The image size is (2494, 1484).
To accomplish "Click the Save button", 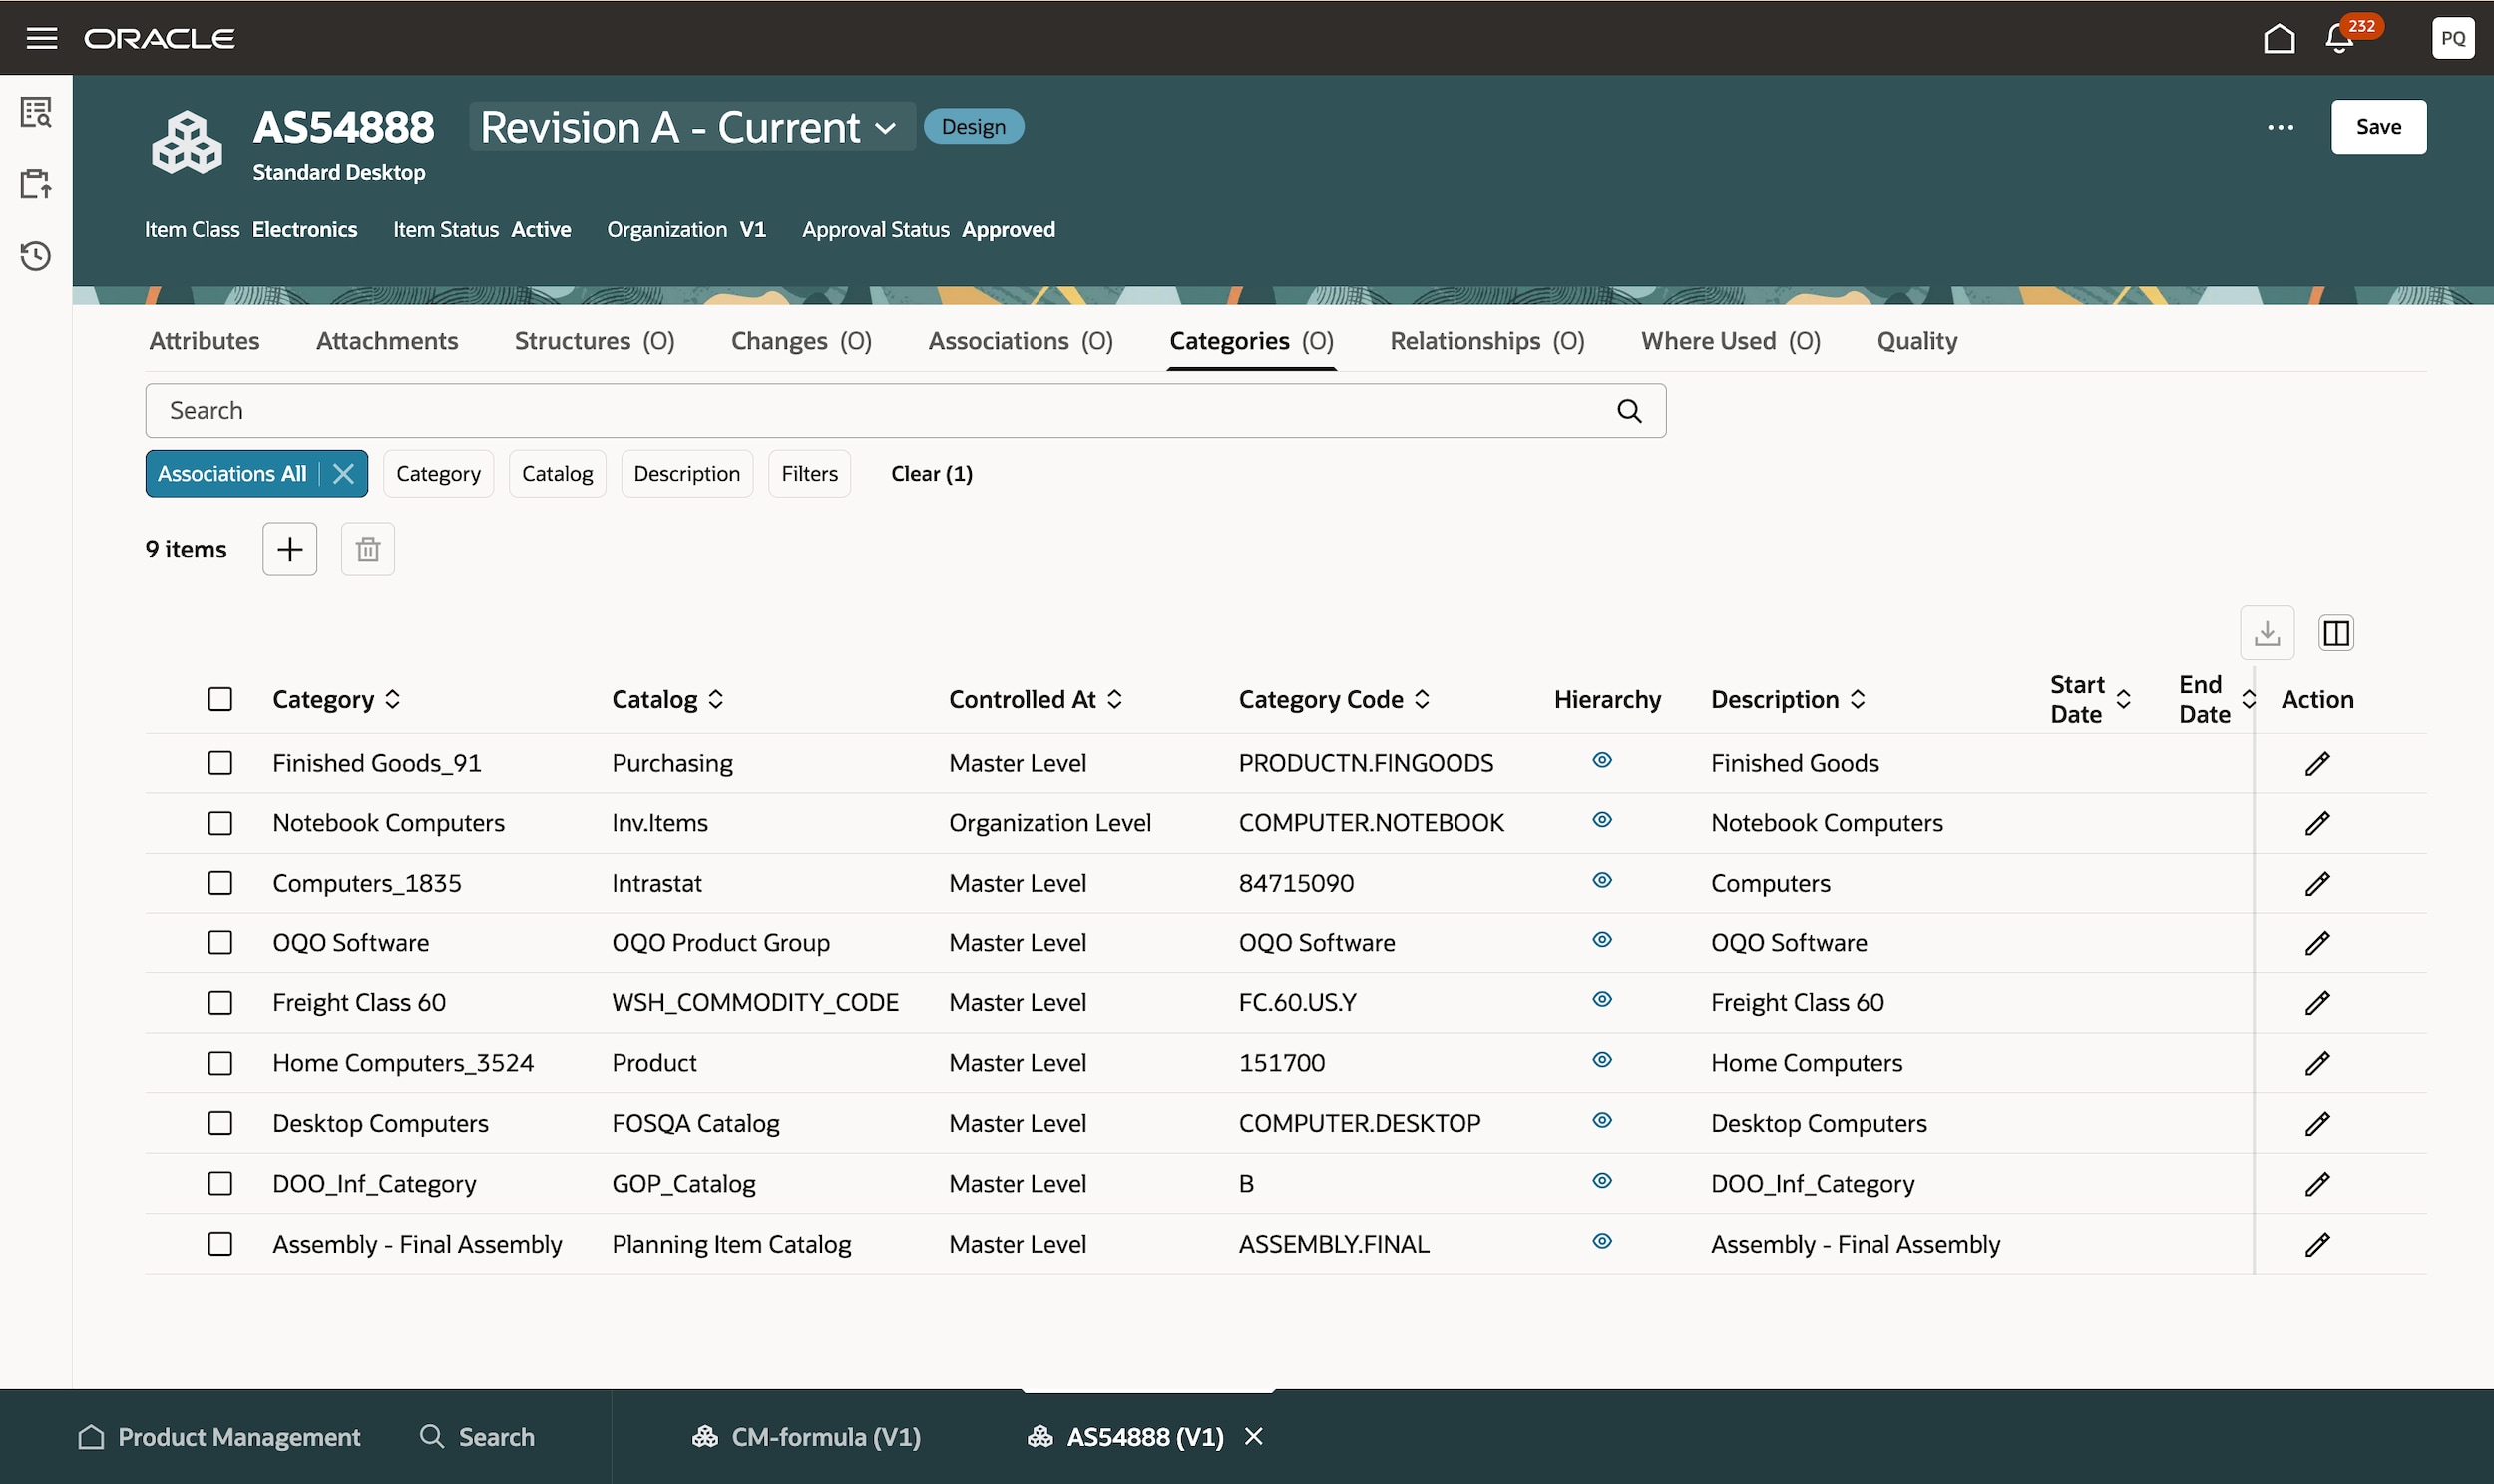I will (2377, 127).
